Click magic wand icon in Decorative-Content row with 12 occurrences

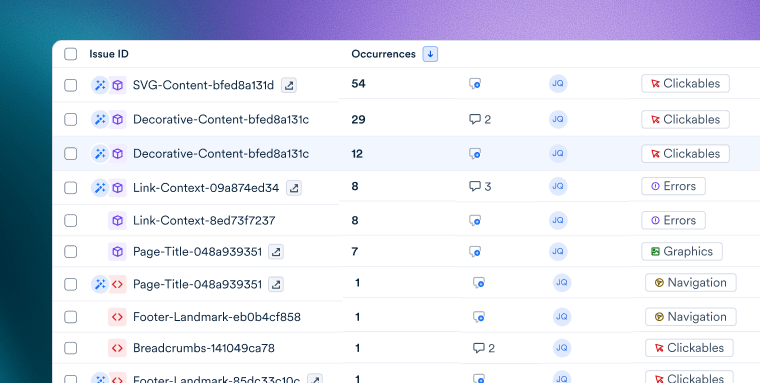pos(100,154)
